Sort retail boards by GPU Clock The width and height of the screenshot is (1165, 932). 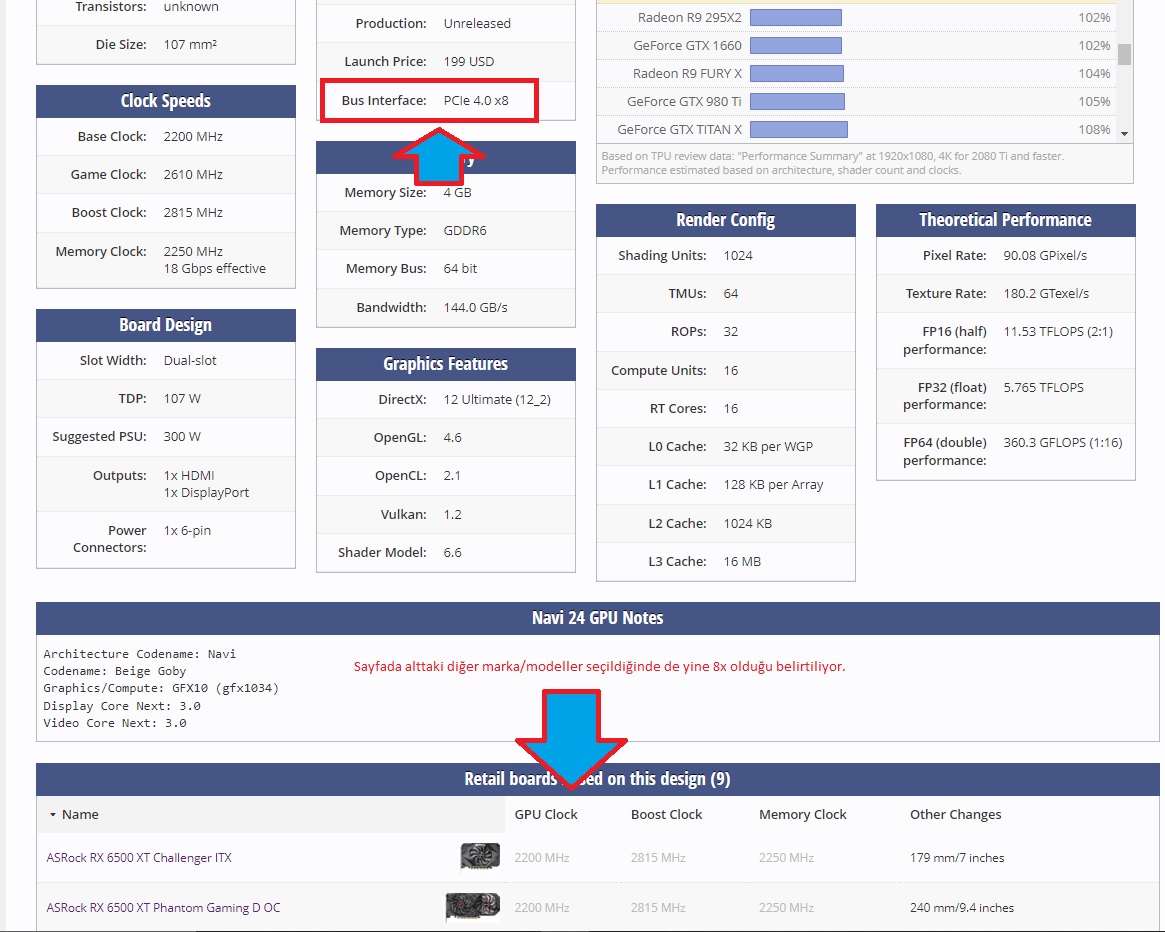tap(546, 815)
